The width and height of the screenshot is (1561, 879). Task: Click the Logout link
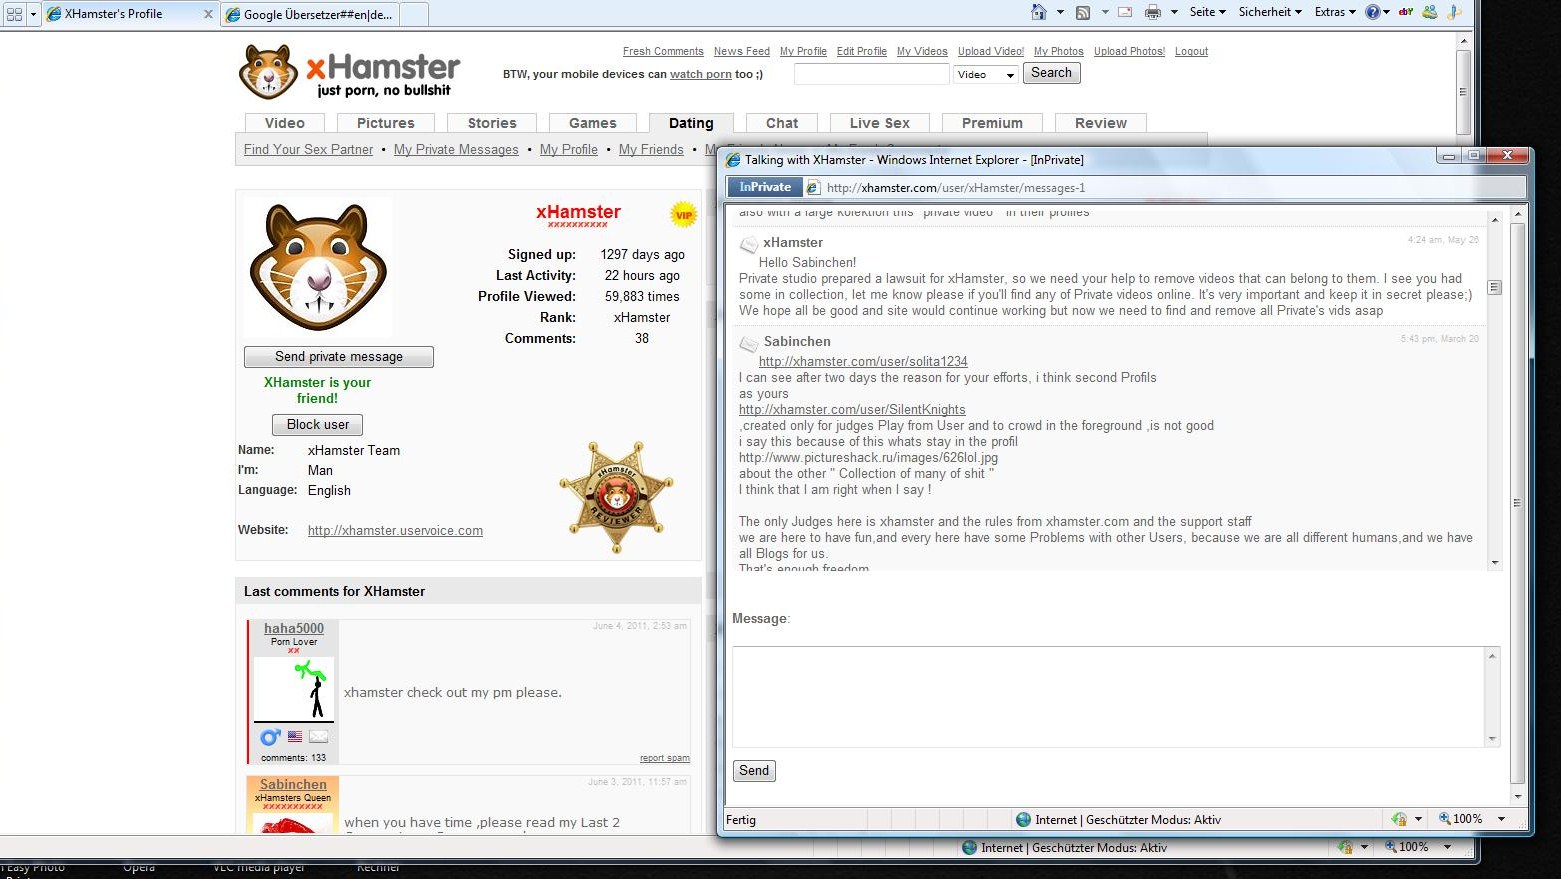pyautogui.click(x=1191, y=51)
